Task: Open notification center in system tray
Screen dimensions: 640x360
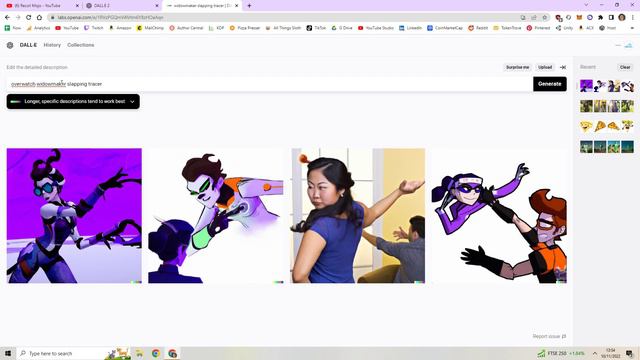Action: [x=629, y=353]
